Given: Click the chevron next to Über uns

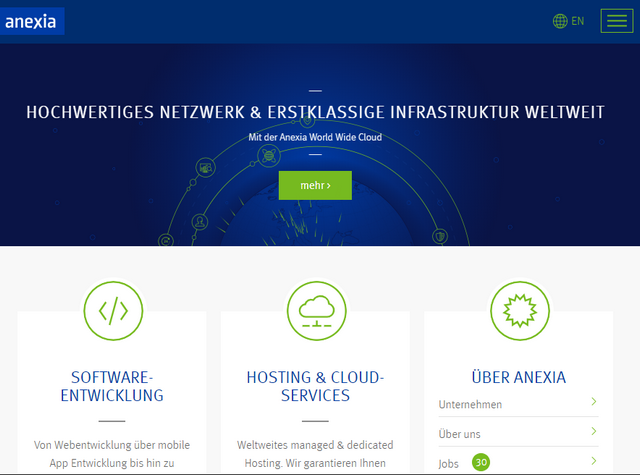Looking at the screenshot, I should pyautogui.click(x=594, y=431).
